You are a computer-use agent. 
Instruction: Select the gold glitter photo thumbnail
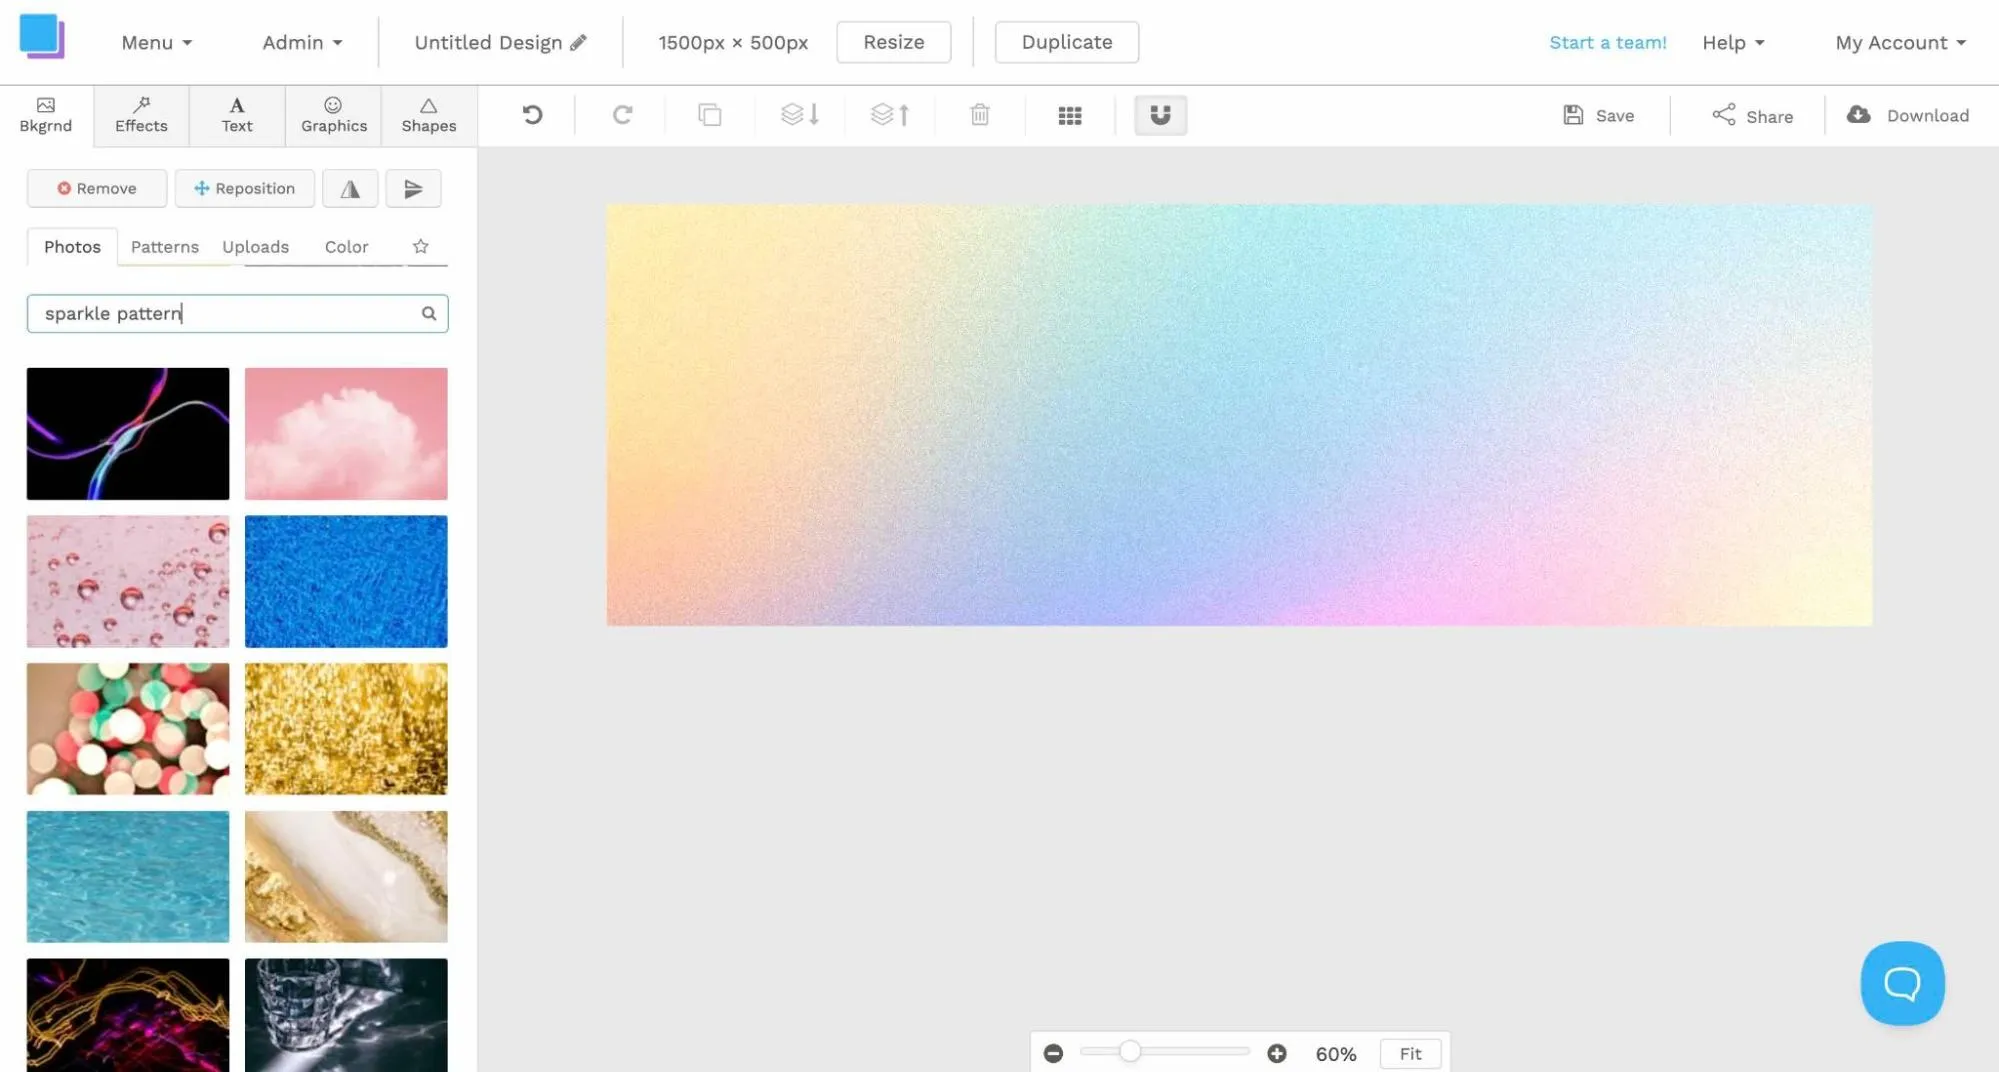pos(346,729)
